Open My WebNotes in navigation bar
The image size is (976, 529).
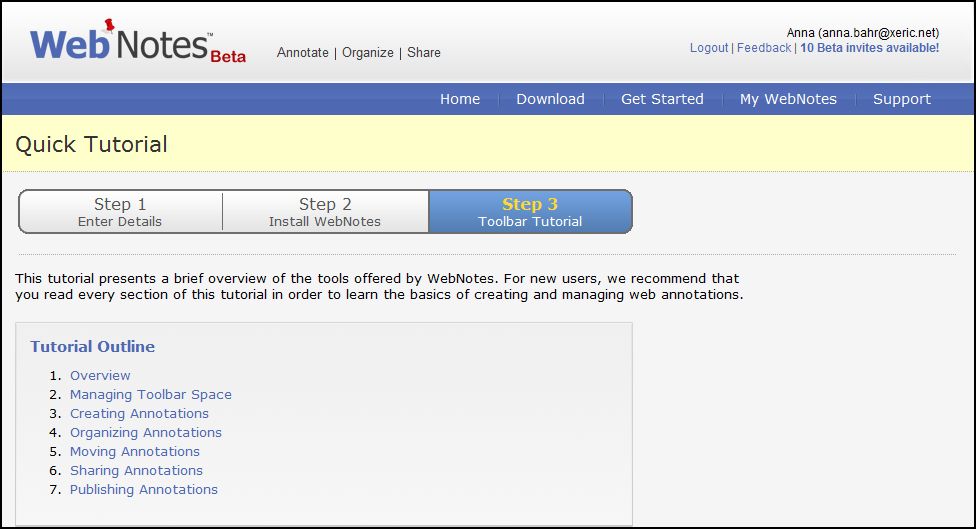[x=788, y=99]
